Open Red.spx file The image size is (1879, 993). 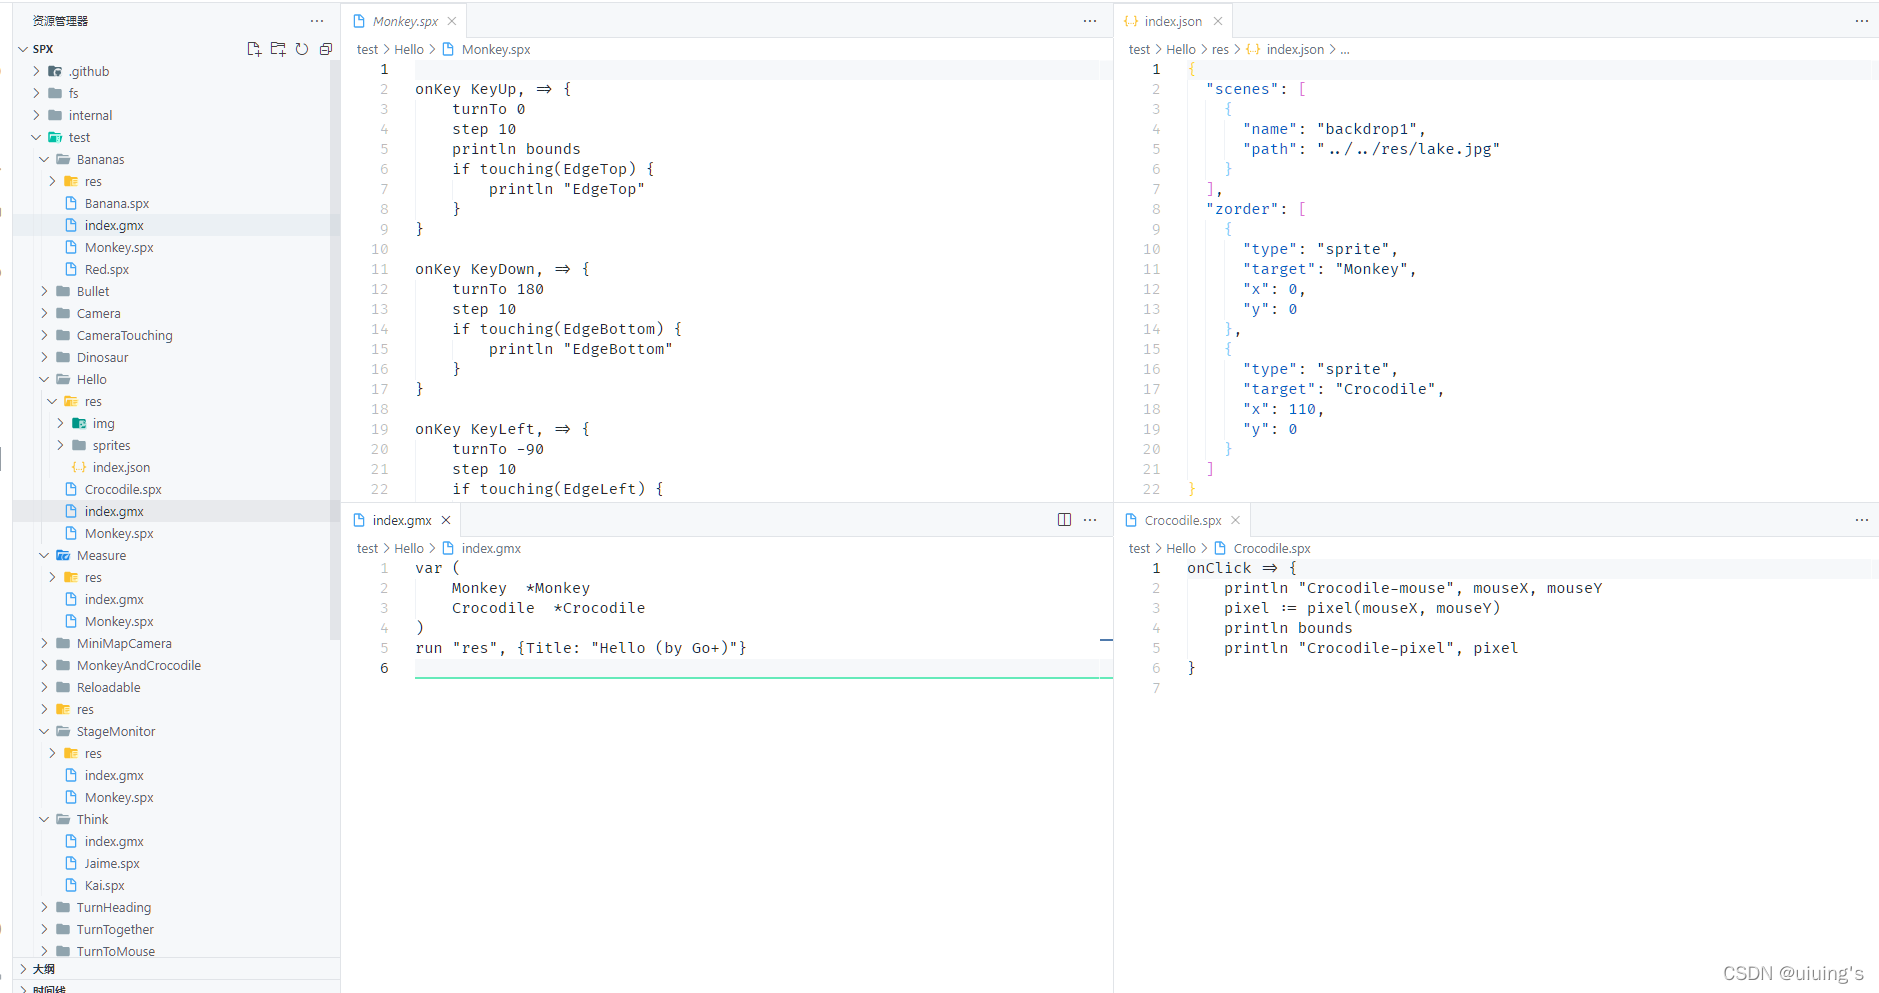pyautogui.click(x=107, y=269)
